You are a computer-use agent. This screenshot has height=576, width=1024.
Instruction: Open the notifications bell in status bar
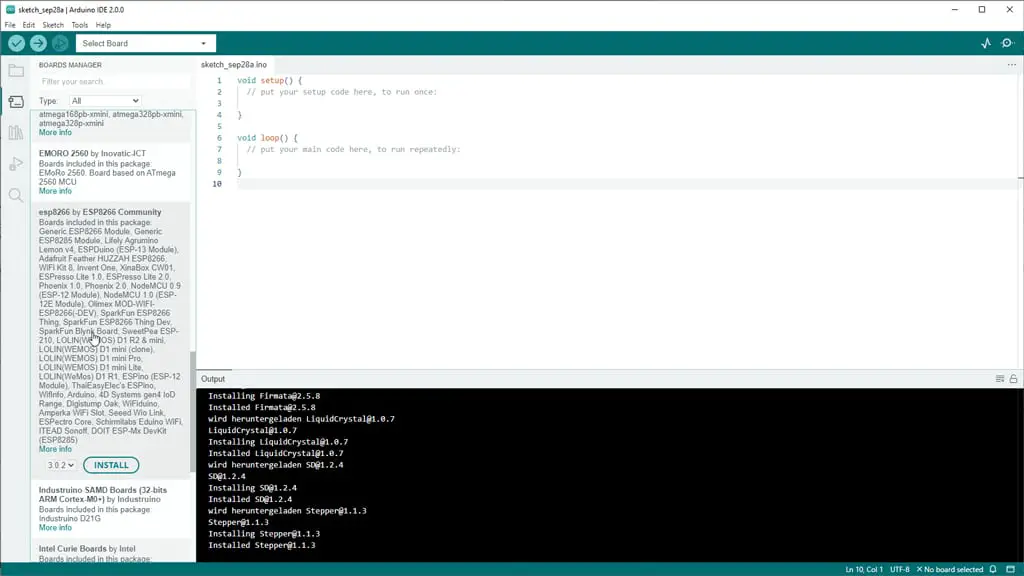[x=993, y=569]
